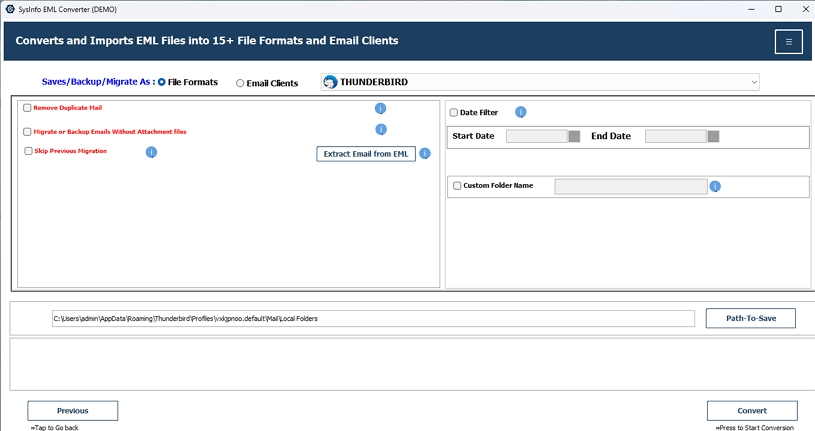Tick Skip Previous Migration checkbox

28,151
